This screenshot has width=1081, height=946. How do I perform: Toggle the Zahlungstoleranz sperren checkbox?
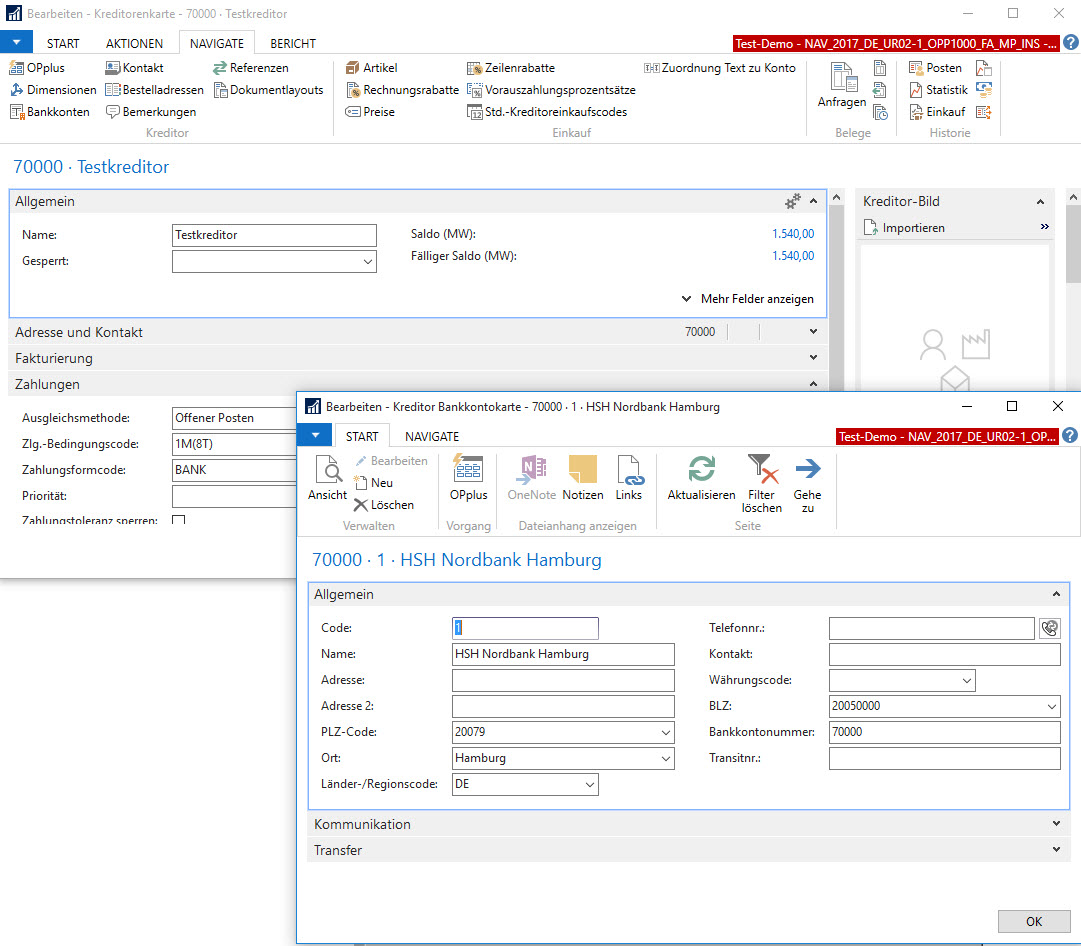pyautogui.click(x=179, y=520)
